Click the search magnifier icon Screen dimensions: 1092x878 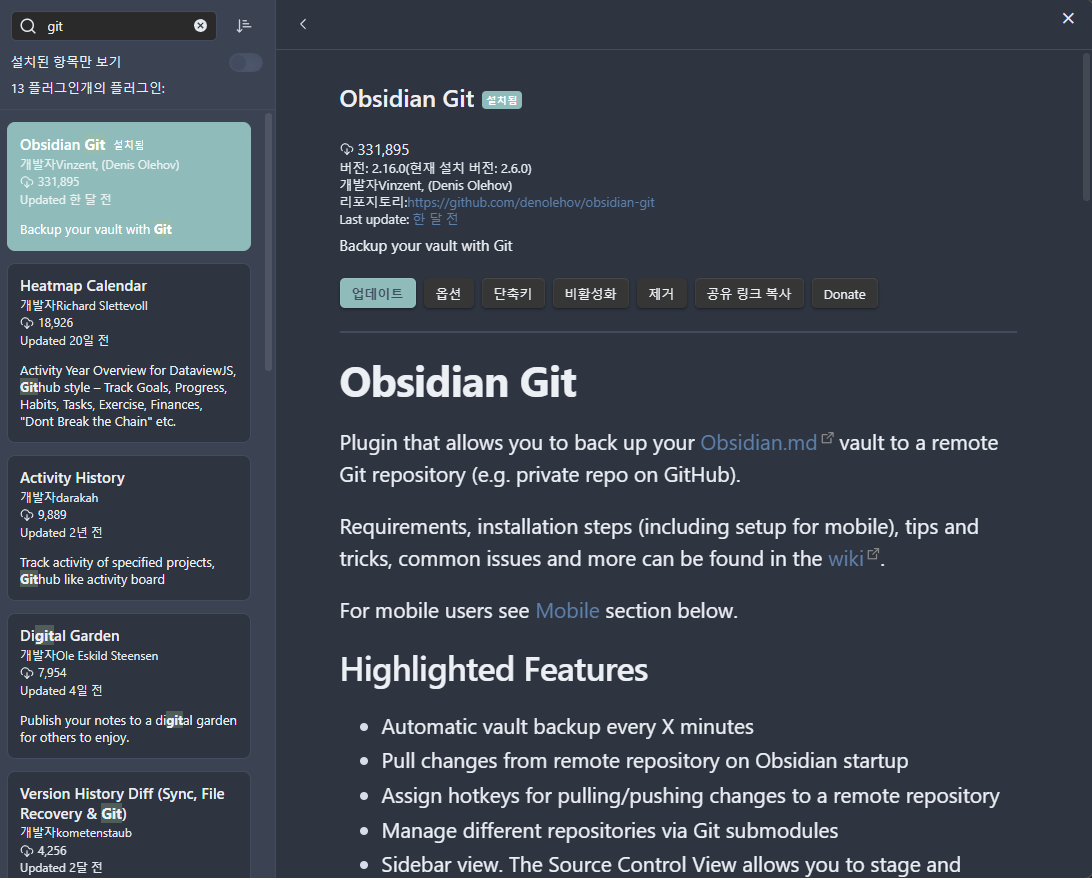28,26
